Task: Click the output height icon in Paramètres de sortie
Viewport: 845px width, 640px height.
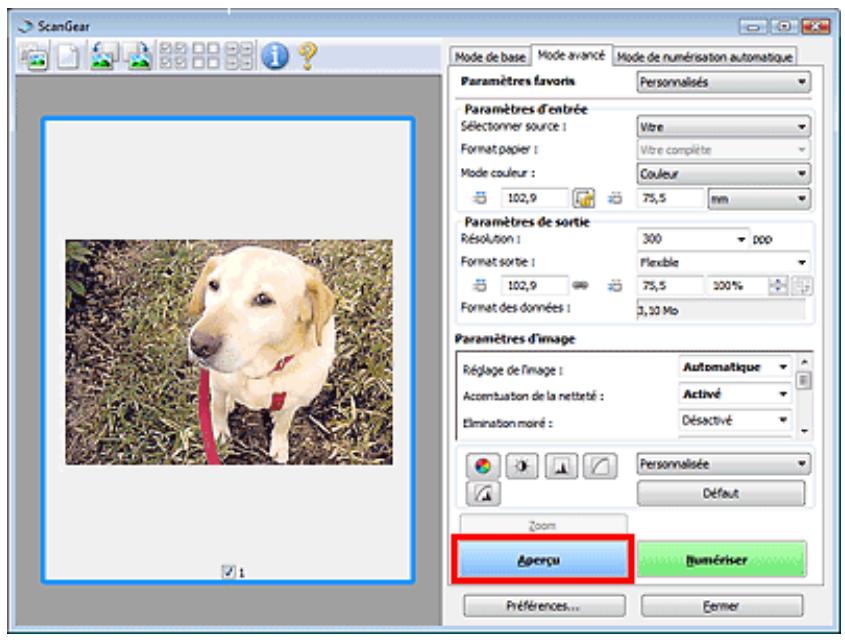Action: 615,286
